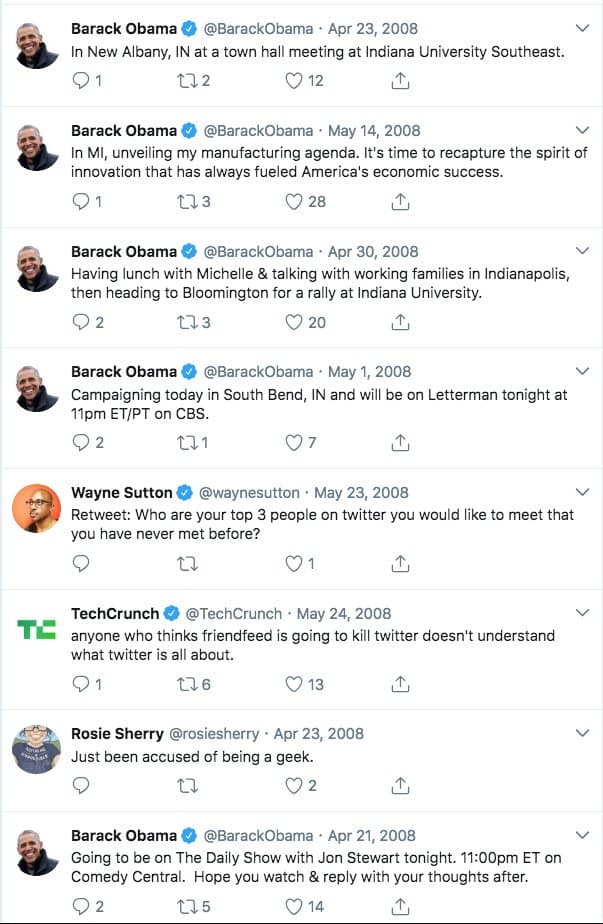This screenshot has width=603, height=924.
Task: Click the TechCrunch logo avatar
Action: [x=38, y=628]
